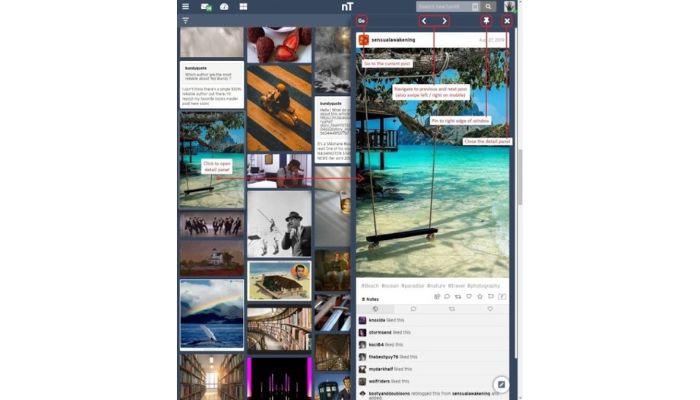The image size is (700, 400).
Task: Close the detail panel
Action: (x=507, y=21)
